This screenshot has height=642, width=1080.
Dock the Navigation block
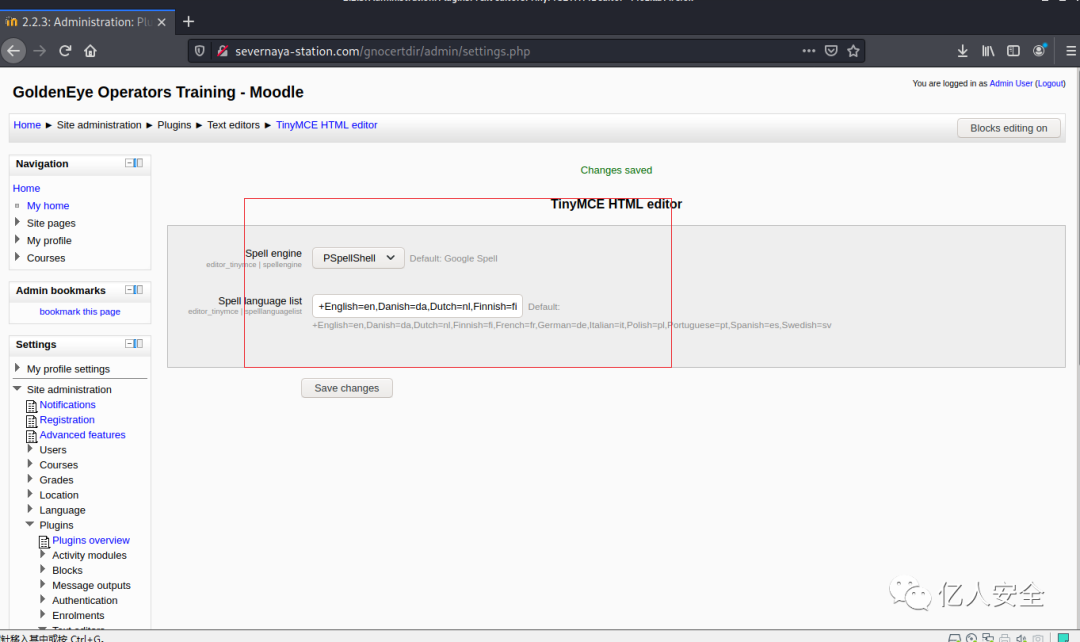[138, 163]
